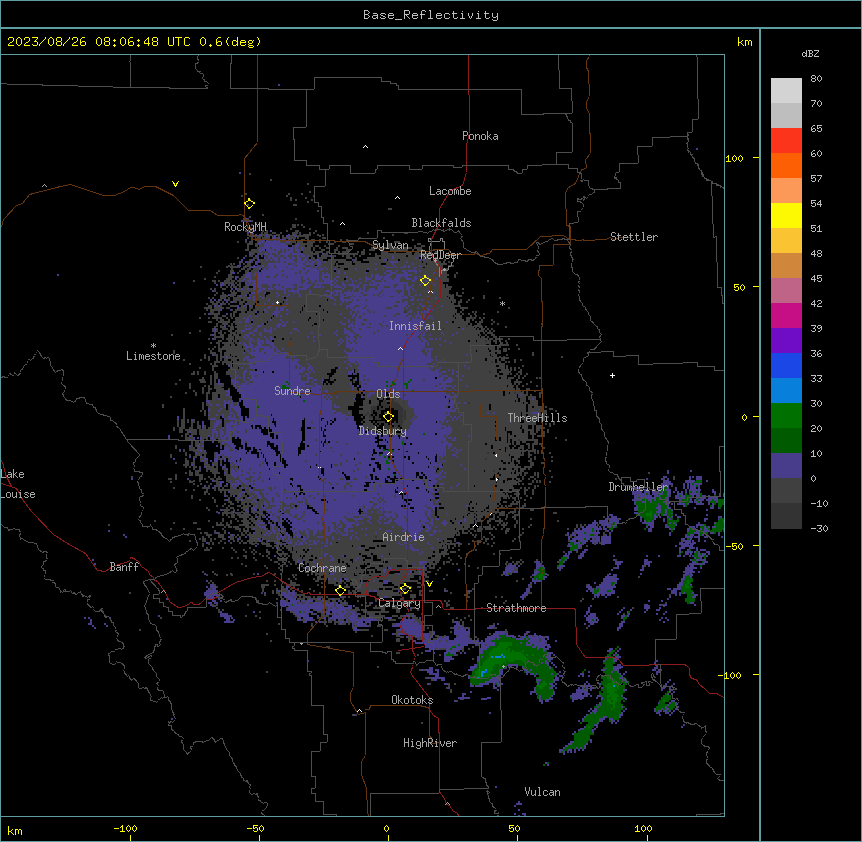This screenshot has height=842, width=862.
Task: Click the Calgary city label
Action: point(399,603)
